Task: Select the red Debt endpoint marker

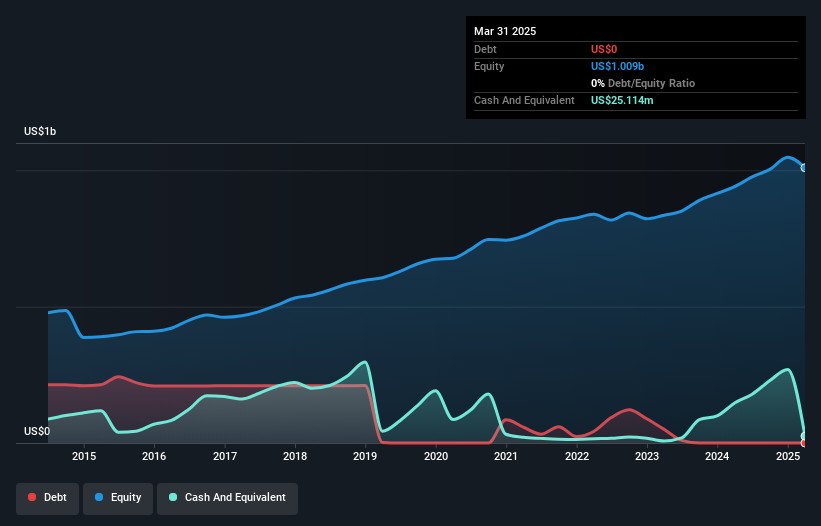Action: point(804,443)
